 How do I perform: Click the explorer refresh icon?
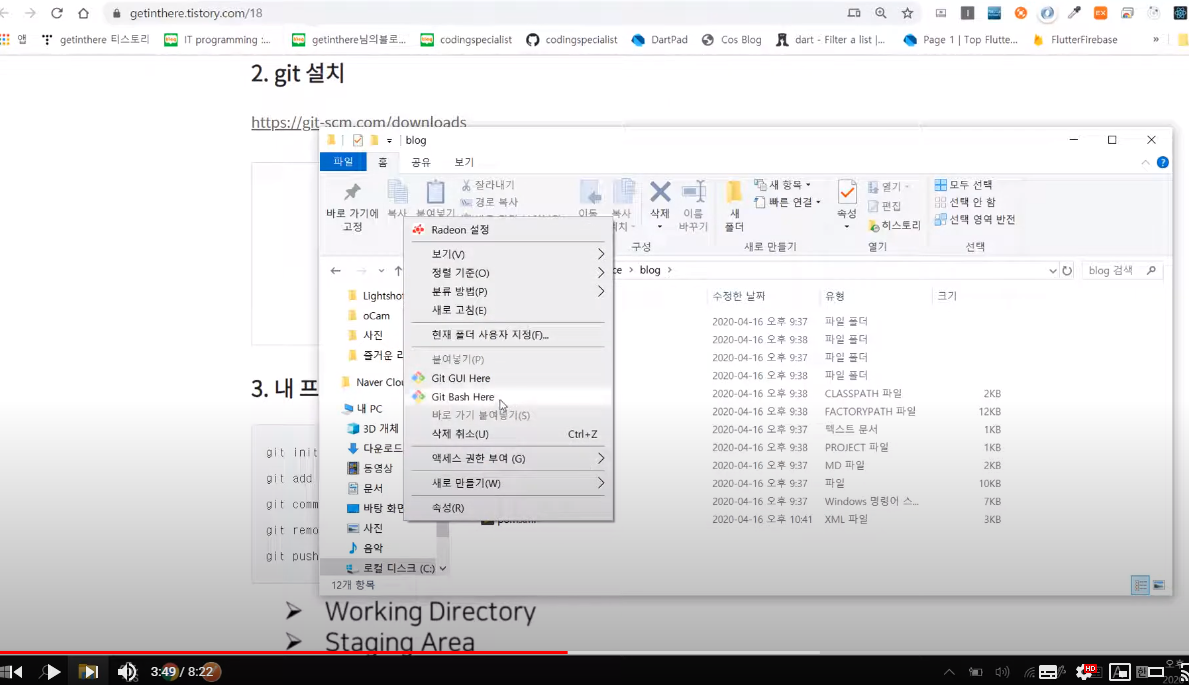(1067, 271)
